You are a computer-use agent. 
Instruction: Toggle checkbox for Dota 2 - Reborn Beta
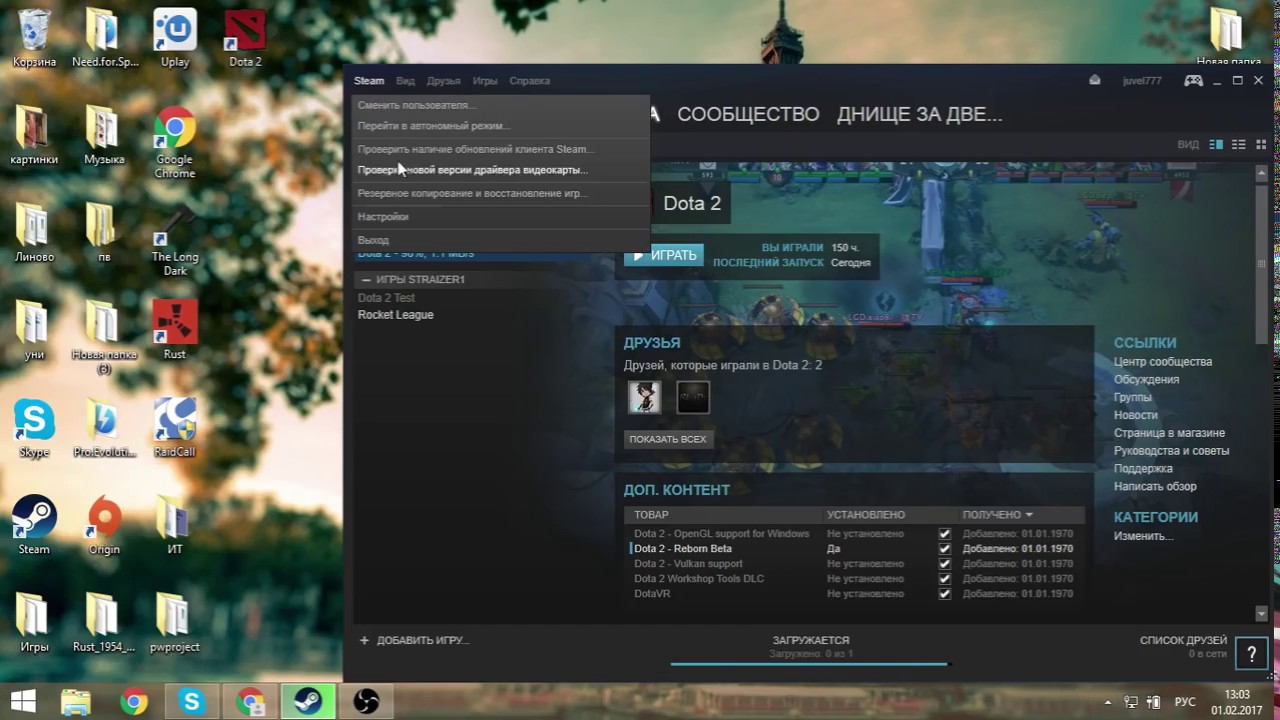pos(945,549)
